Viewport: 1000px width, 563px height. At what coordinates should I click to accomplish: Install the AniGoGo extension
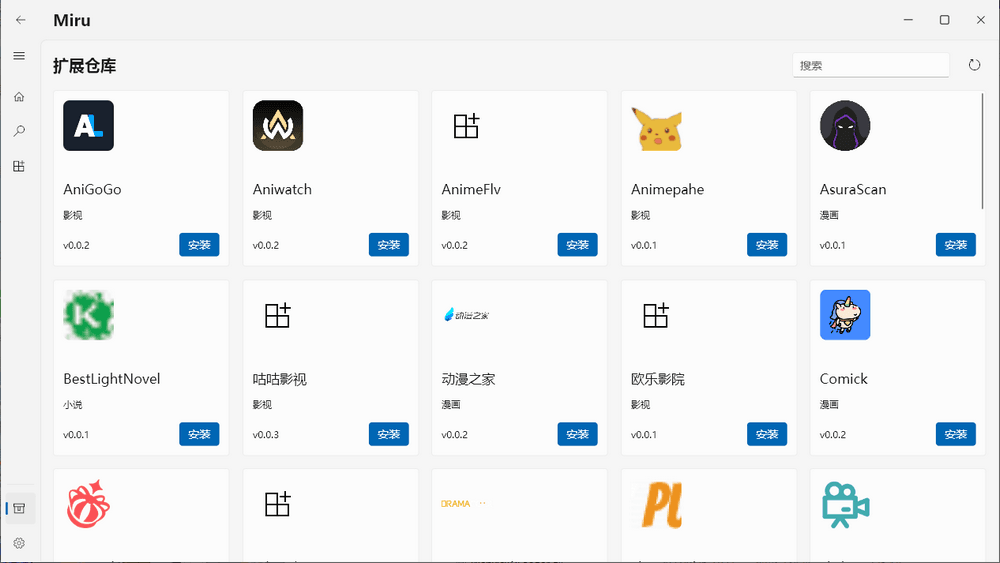(x=199, y=245)
